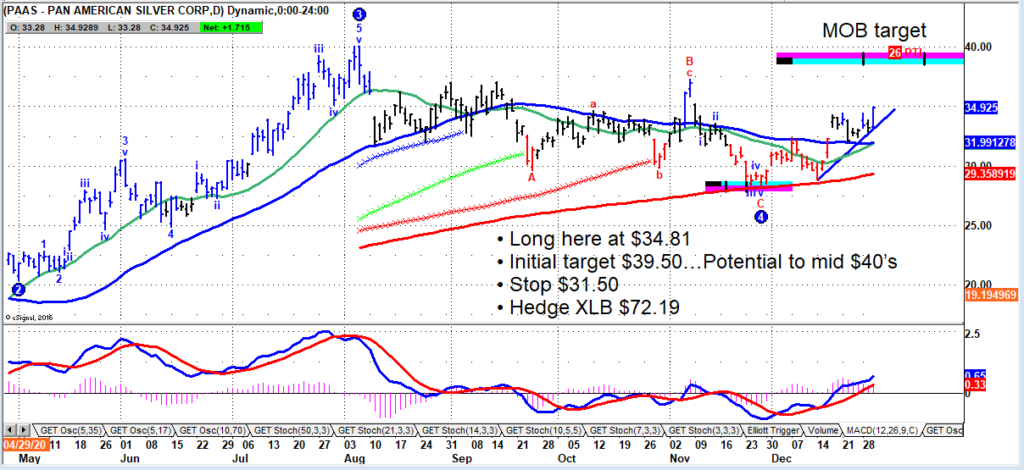The image size is (1024, 470).
Task: Select the MOB target heading text
Action: click(x=874, y=29)
